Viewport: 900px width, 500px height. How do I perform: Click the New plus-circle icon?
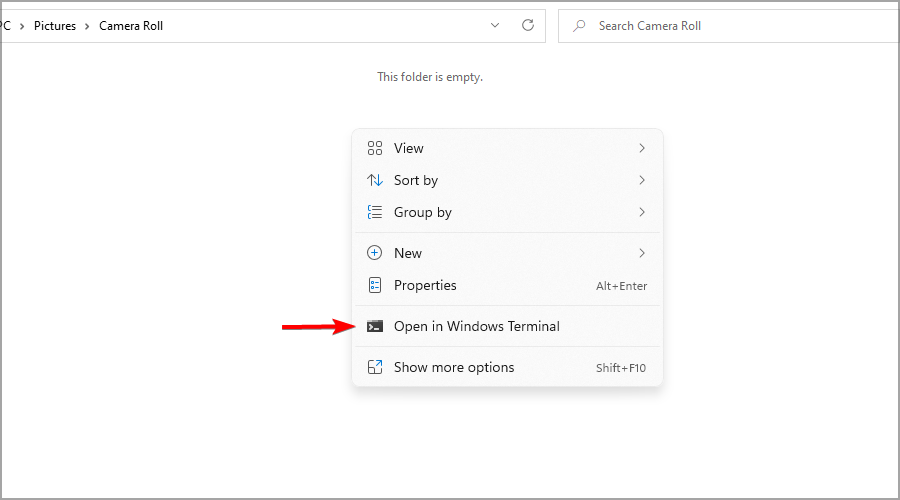coord(375,253)
